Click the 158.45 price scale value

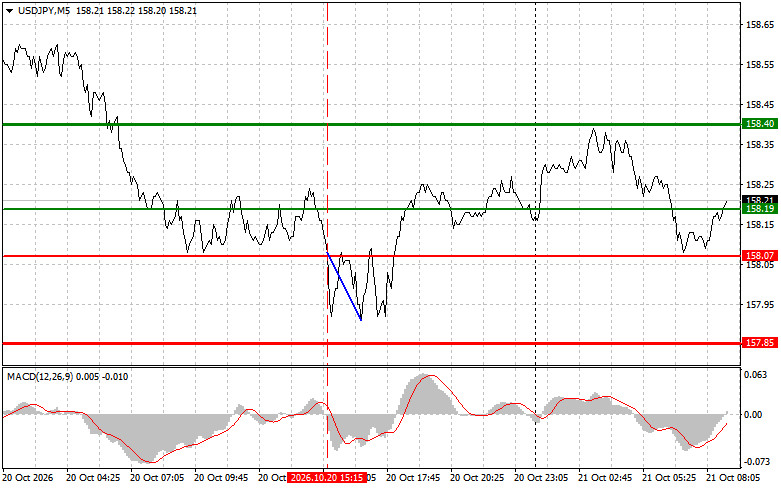point(760,105)
